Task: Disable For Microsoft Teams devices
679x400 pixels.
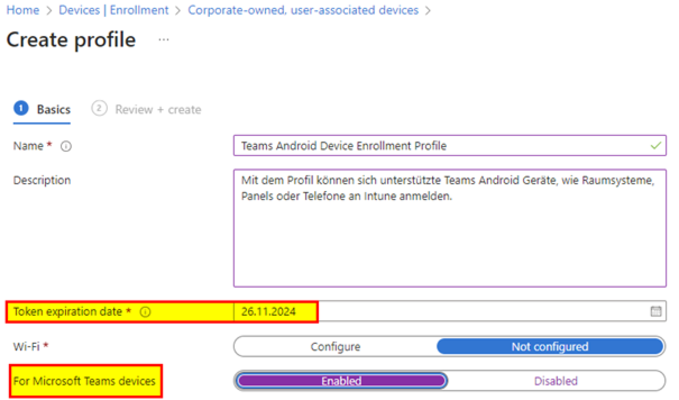Action: coord(556,381)
